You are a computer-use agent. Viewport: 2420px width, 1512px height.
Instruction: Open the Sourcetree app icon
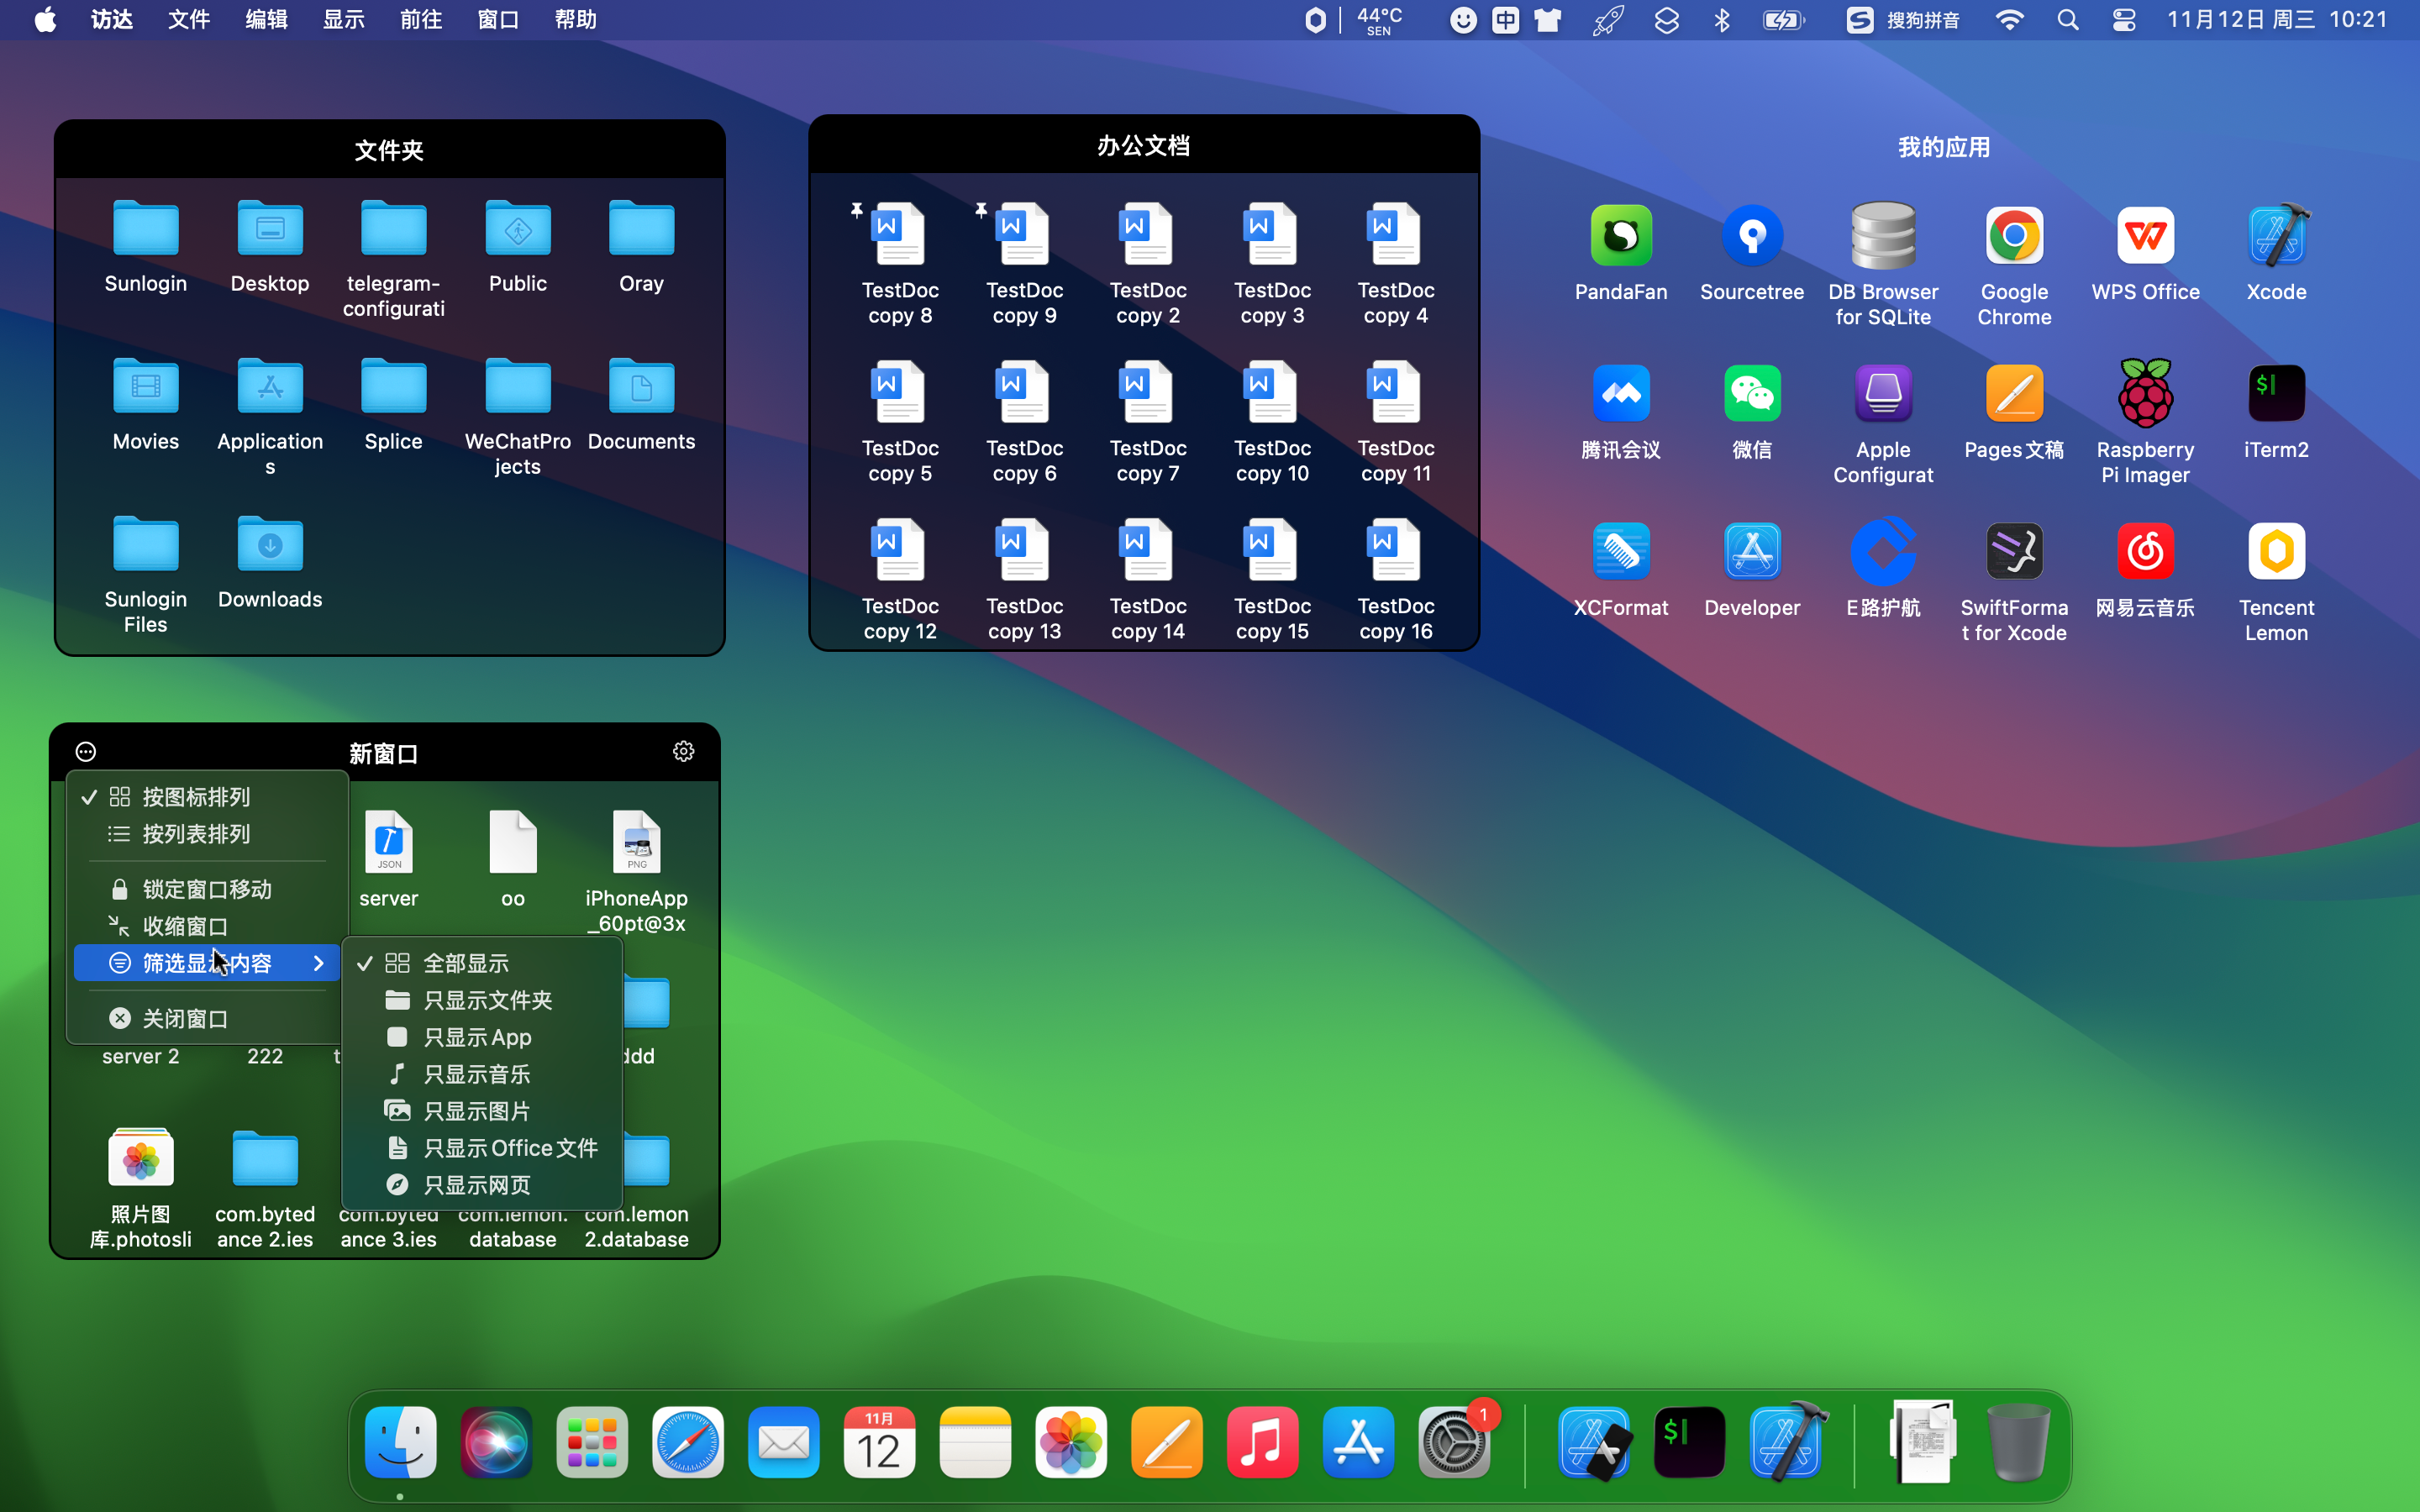[x=1751, y=236]
